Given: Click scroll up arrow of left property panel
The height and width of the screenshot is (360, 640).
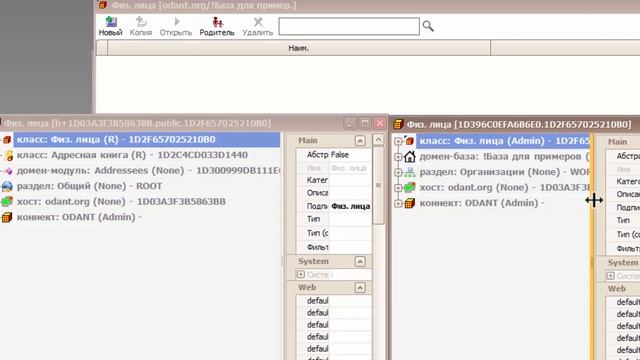Looking at the screenshot, I should (378, 140).
